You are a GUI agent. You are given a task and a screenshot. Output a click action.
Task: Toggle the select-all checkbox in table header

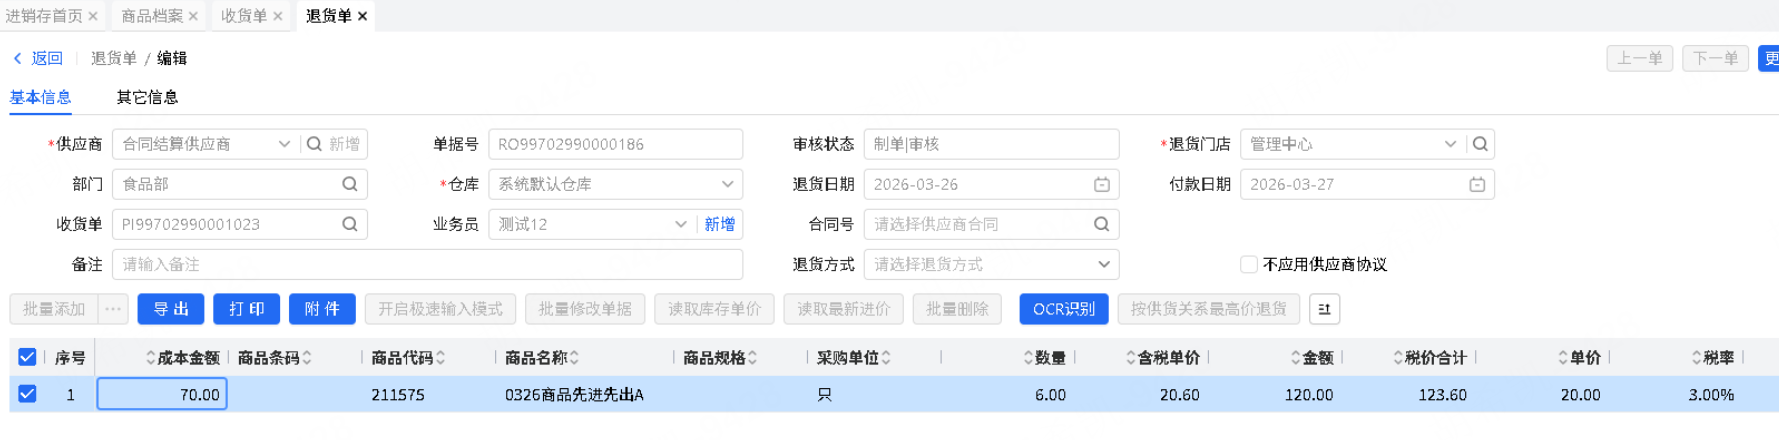[x=27, y=357]
